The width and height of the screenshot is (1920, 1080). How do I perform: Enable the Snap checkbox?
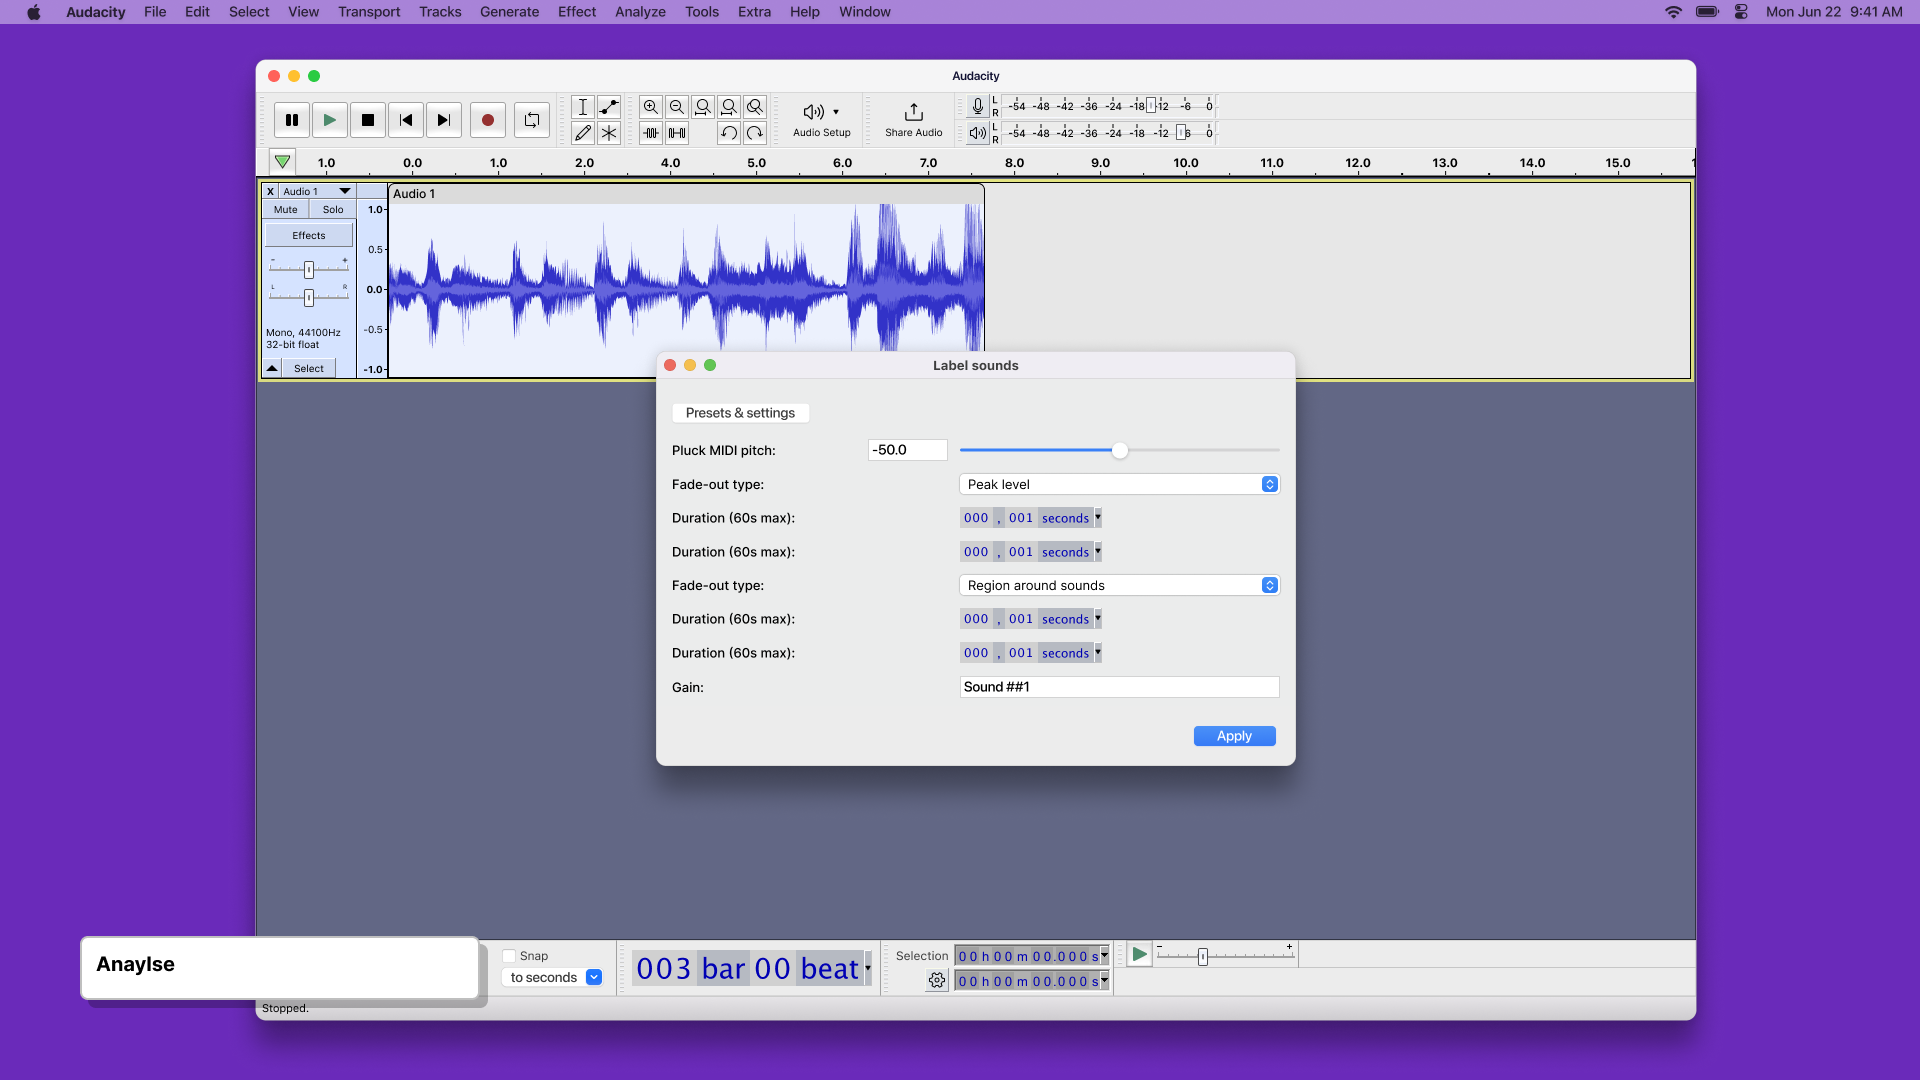(511, 955)
